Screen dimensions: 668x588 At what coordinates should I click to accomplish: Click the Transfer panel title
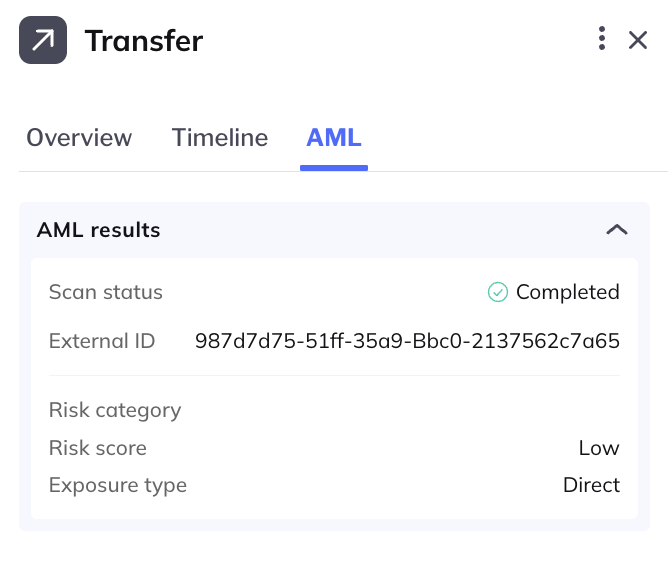click(144, 41)
